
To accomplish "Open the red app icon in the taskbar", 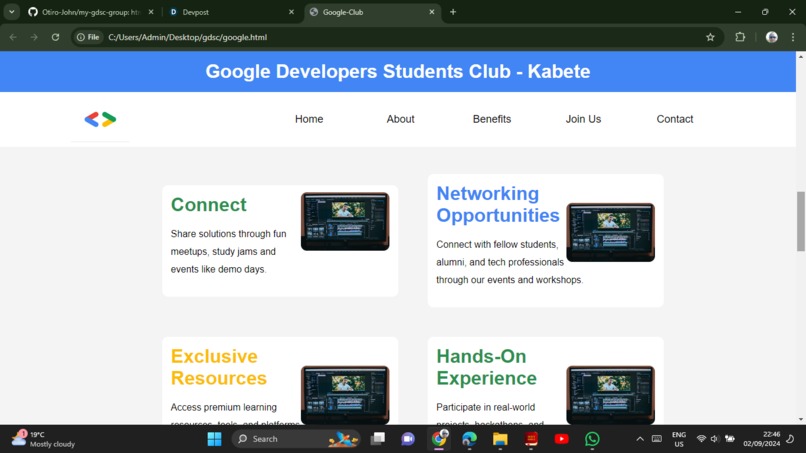I will [x=531, y=439].
